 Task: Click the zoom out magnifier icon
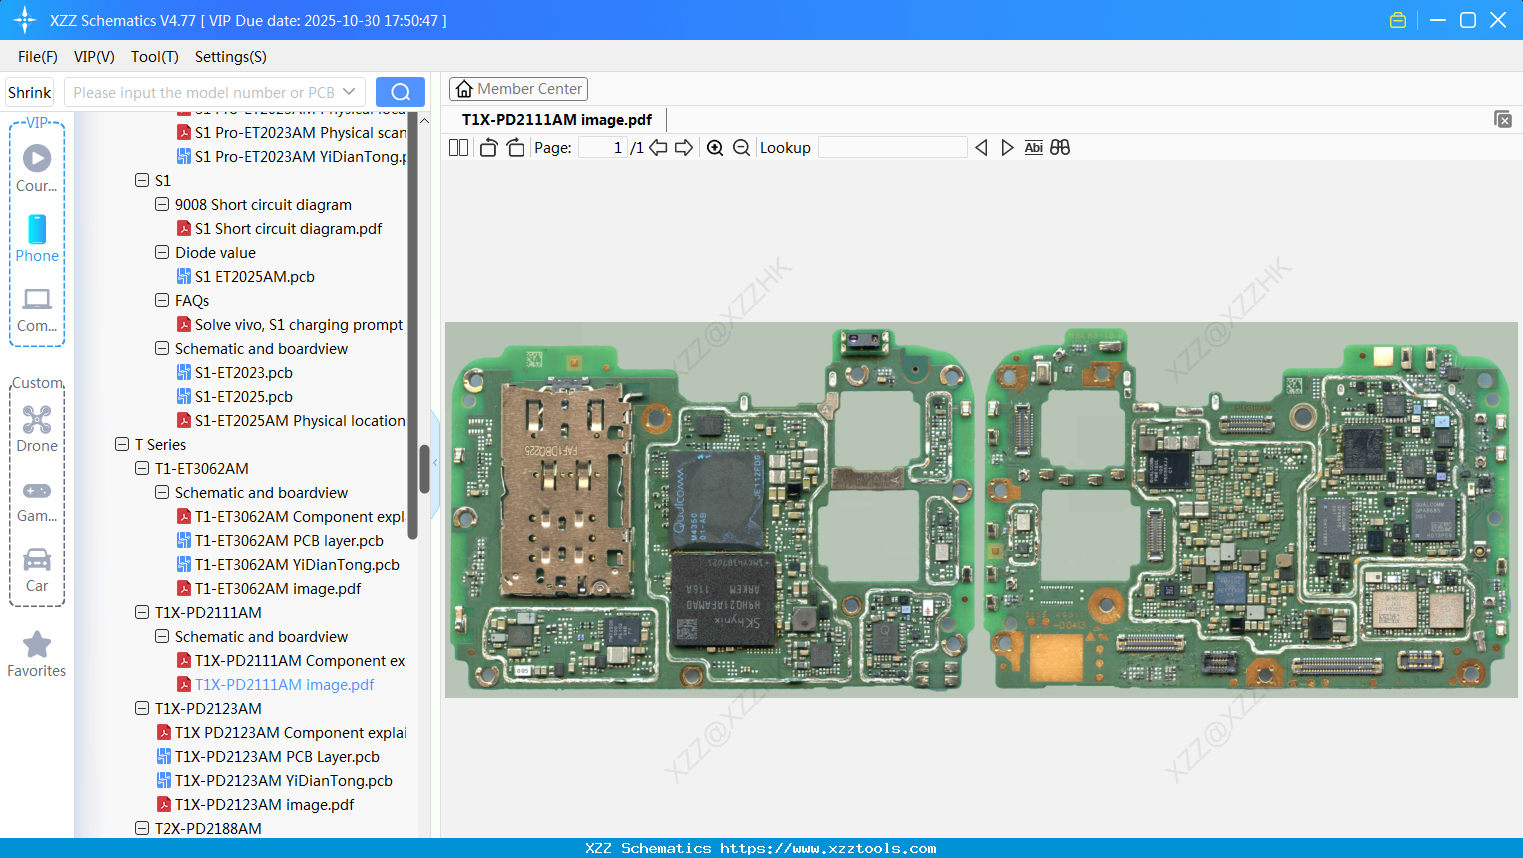[741, 148]
